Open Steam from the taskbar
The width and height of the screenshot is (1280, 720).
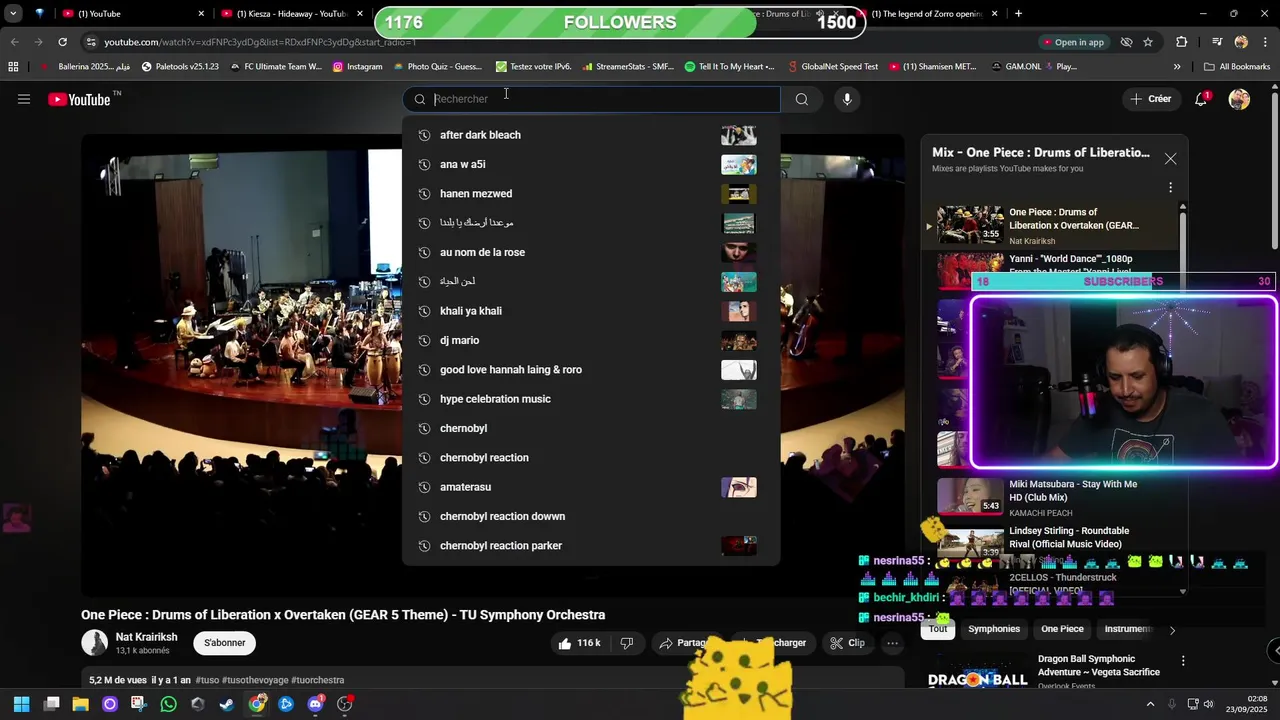[227, 704]
